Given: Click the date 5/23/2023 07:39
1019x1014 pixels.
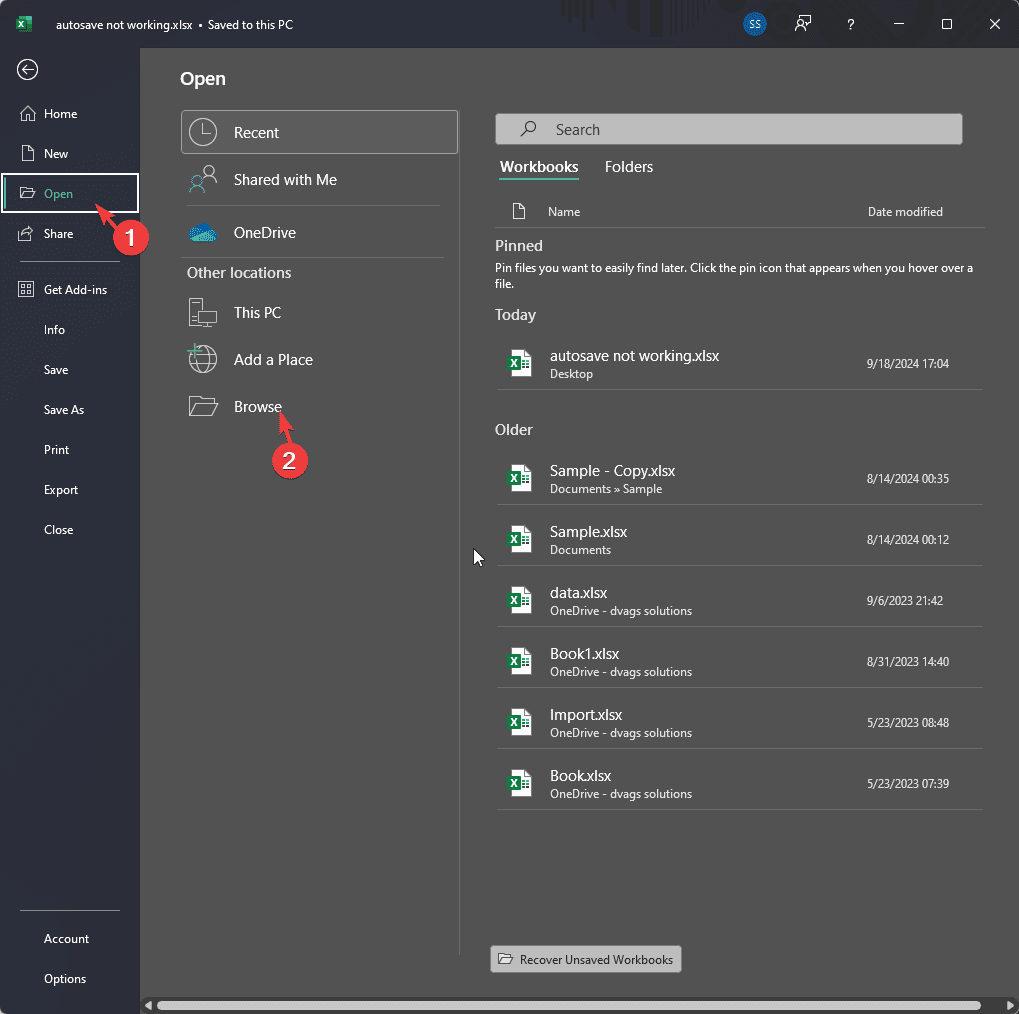Looking at the screenshot, I should [x=907, y=784].
